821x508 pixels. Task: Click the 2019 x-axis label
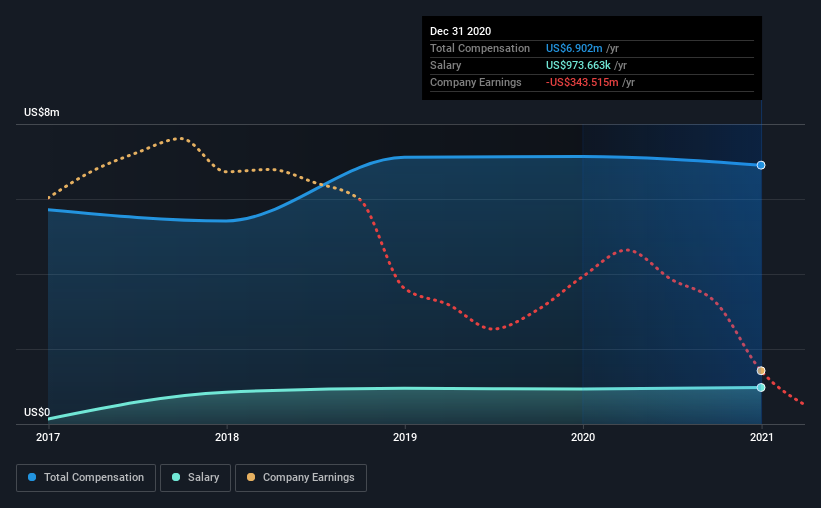pyautogui.click(x=405, y=437)
